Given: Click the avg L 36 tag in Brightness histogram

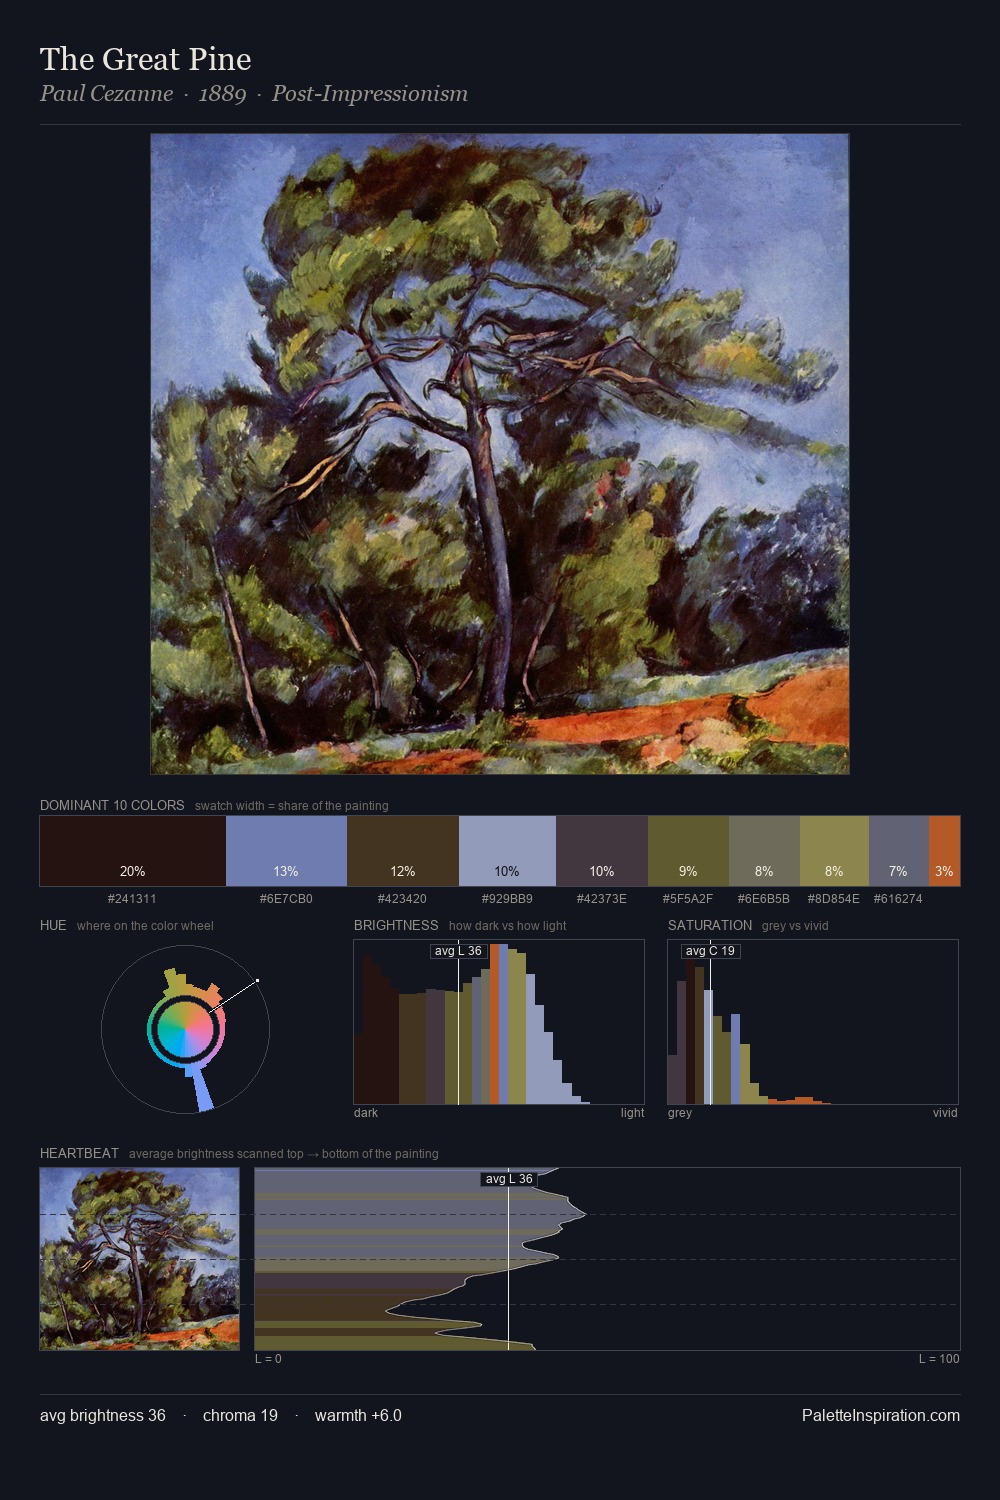Looking at the screenshot, I should (x=459, y=951).
